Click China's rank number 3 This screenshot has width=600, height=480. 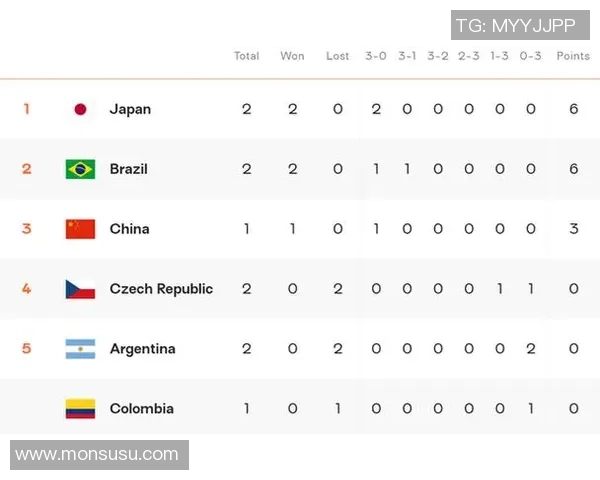tap(27, 229)
